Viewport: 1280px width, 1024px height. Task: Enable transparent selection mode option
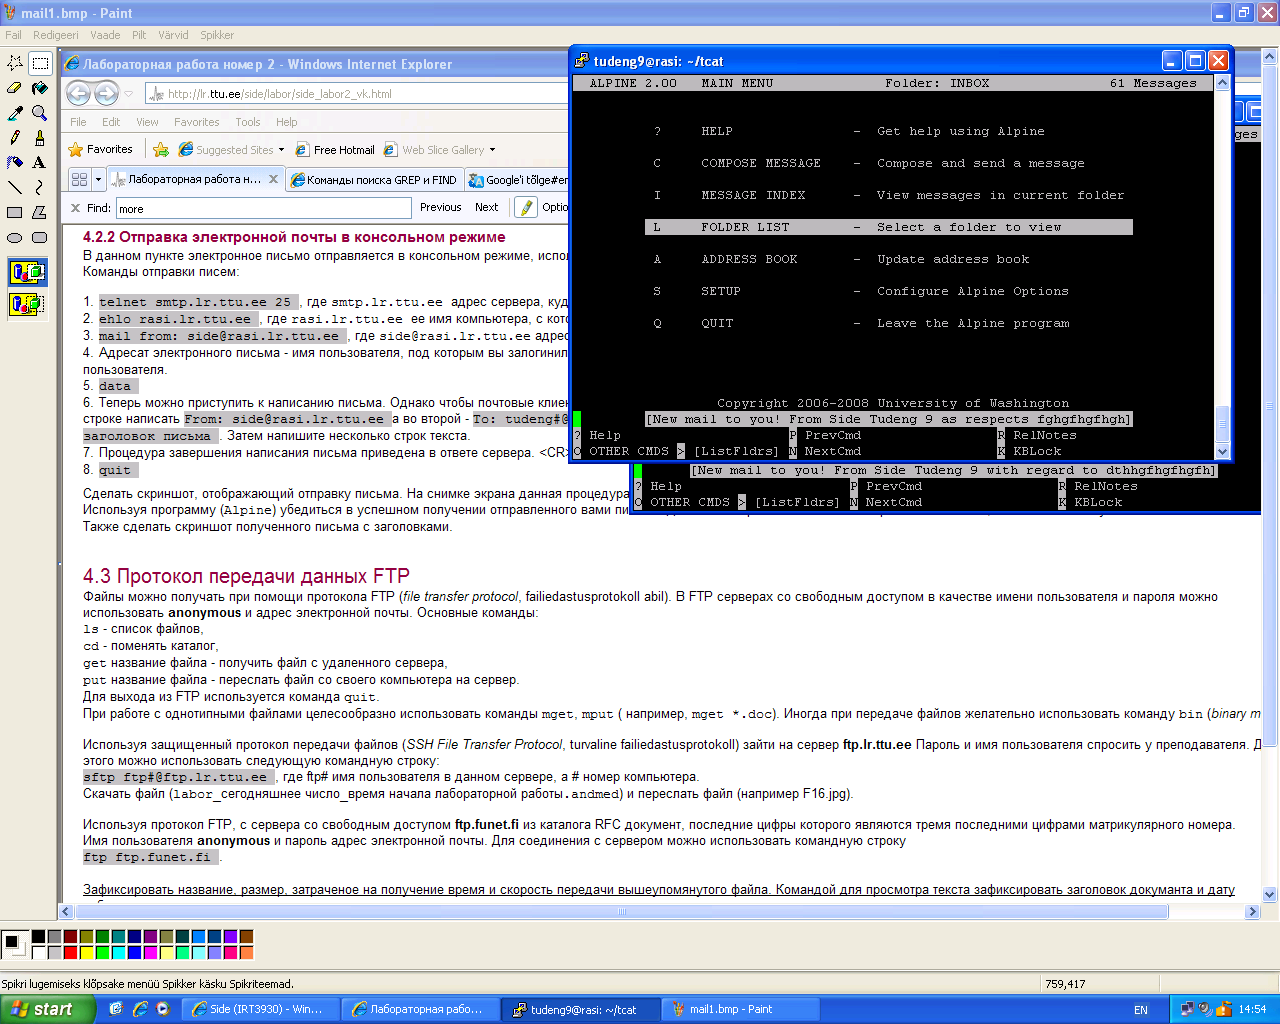[x=27, y=303]
